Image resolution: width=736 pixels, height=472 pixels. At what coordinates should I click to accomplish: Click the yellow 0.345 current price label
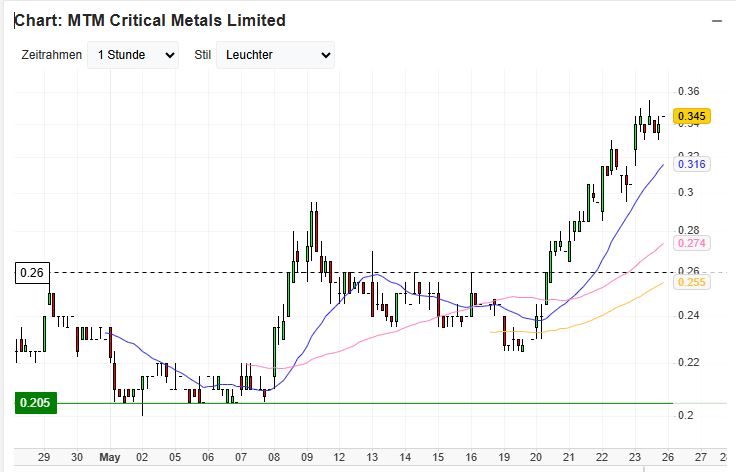point(691,116)
